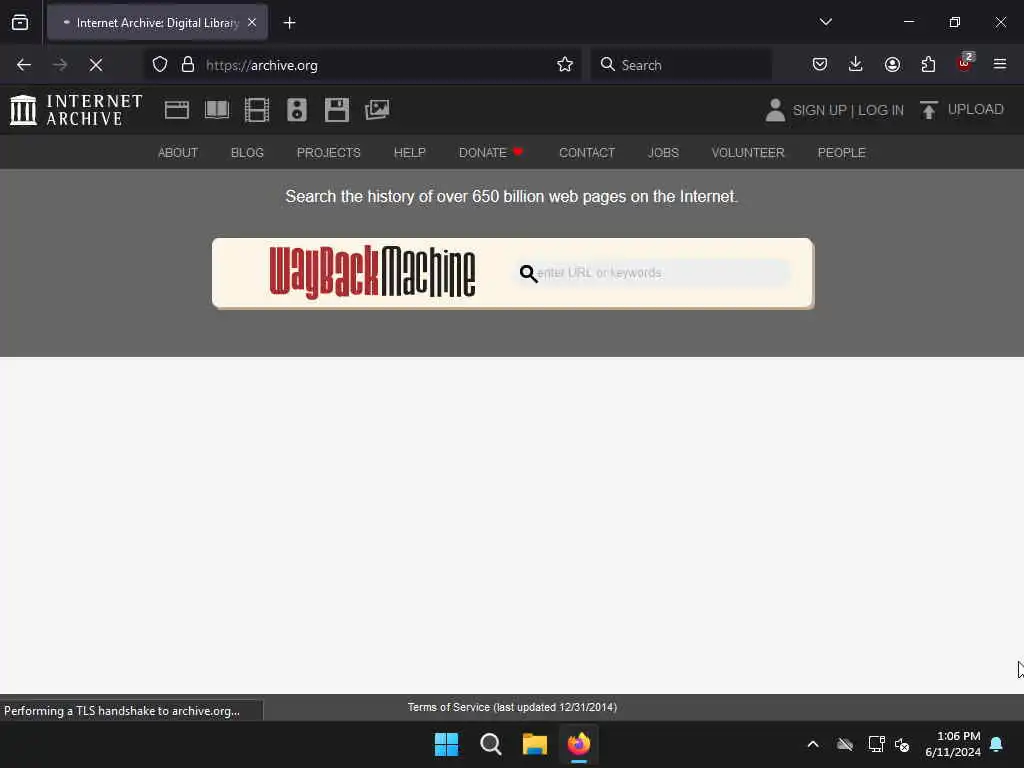Open the PEOPLE link
1024x768 pixels.
pyautogui.click(x=841, y=153)
